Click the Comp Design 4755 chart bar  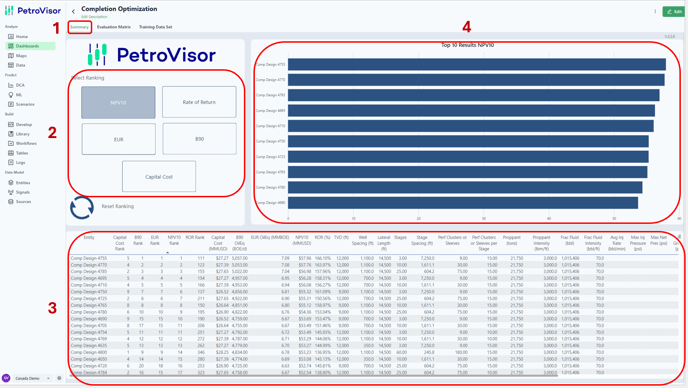coord(477,65)
